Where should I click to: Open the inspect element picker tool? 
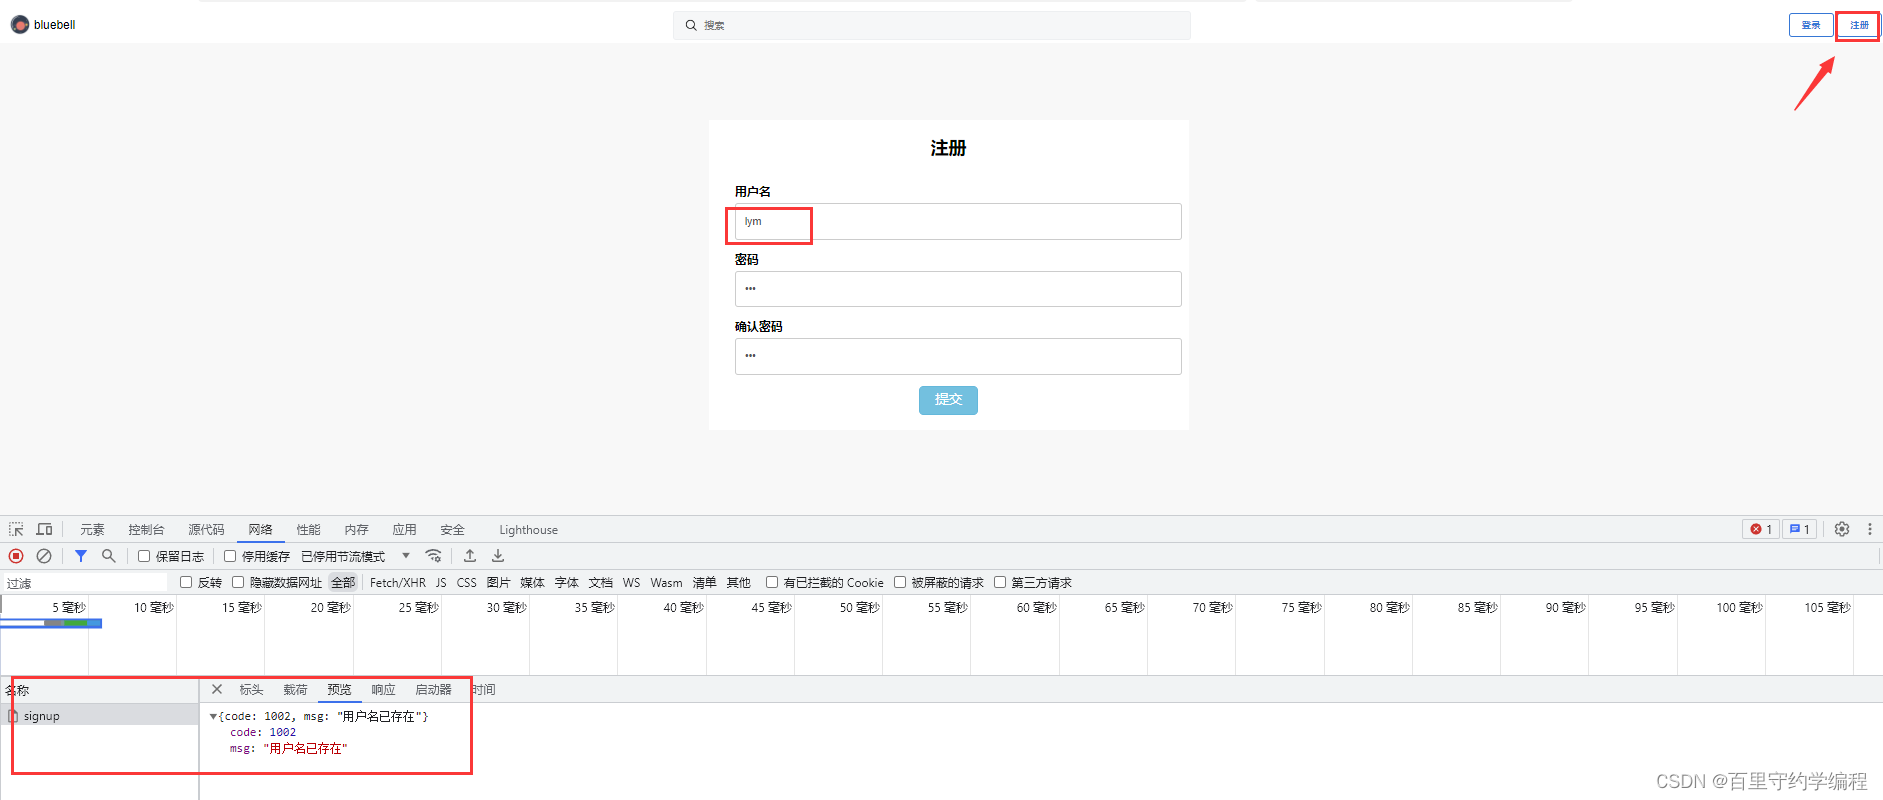tap(17, 529)
